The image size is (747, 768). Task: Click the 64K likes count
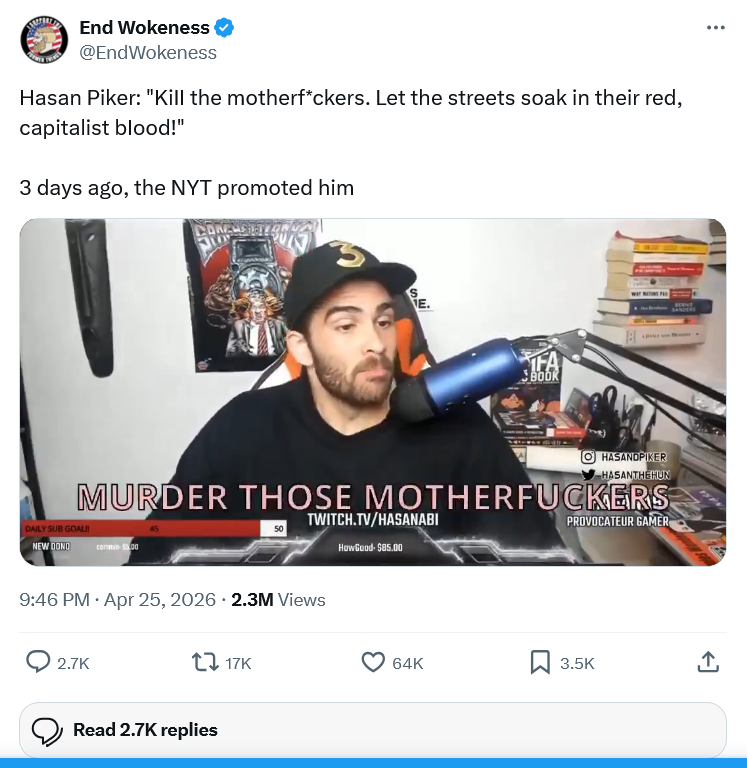[x=408, y=663]
